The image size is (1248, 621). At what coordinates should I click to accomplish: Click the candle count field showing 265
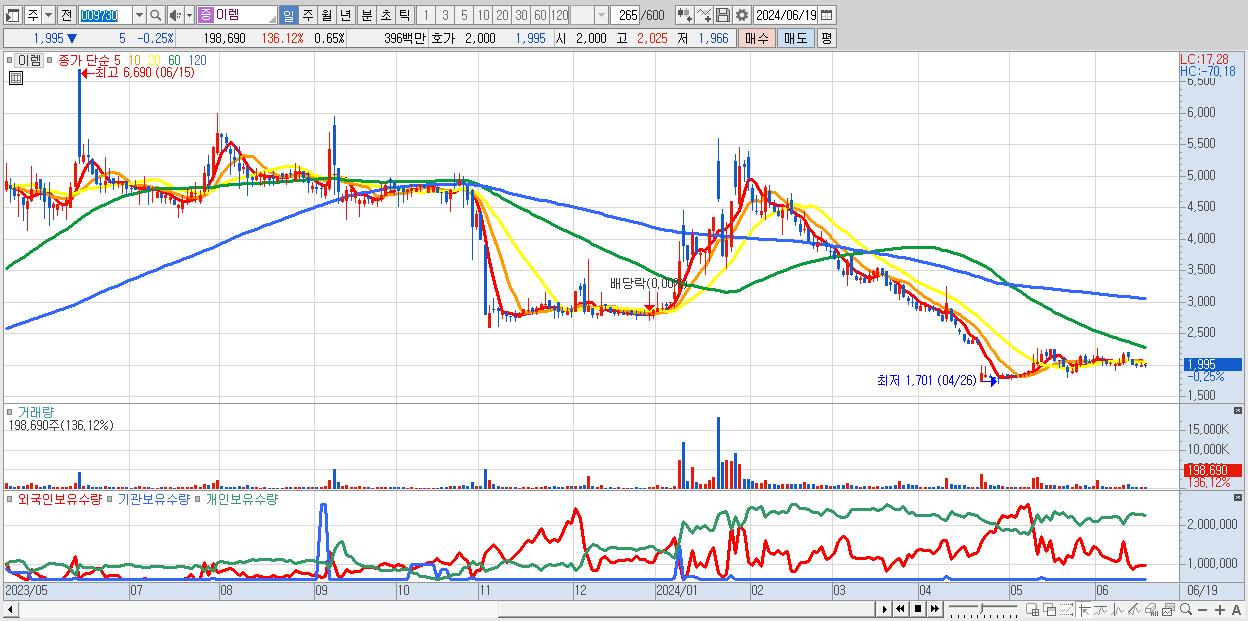(625, 15)
